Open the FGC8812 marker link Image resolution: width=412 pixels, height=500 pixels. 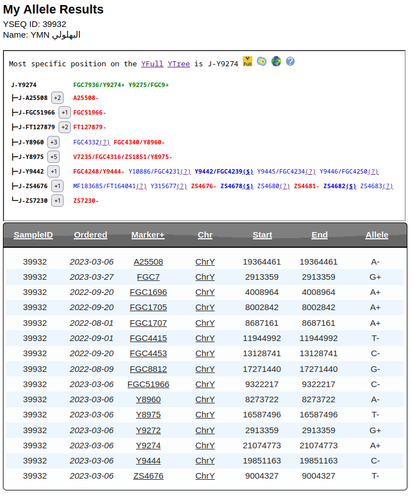148,369
